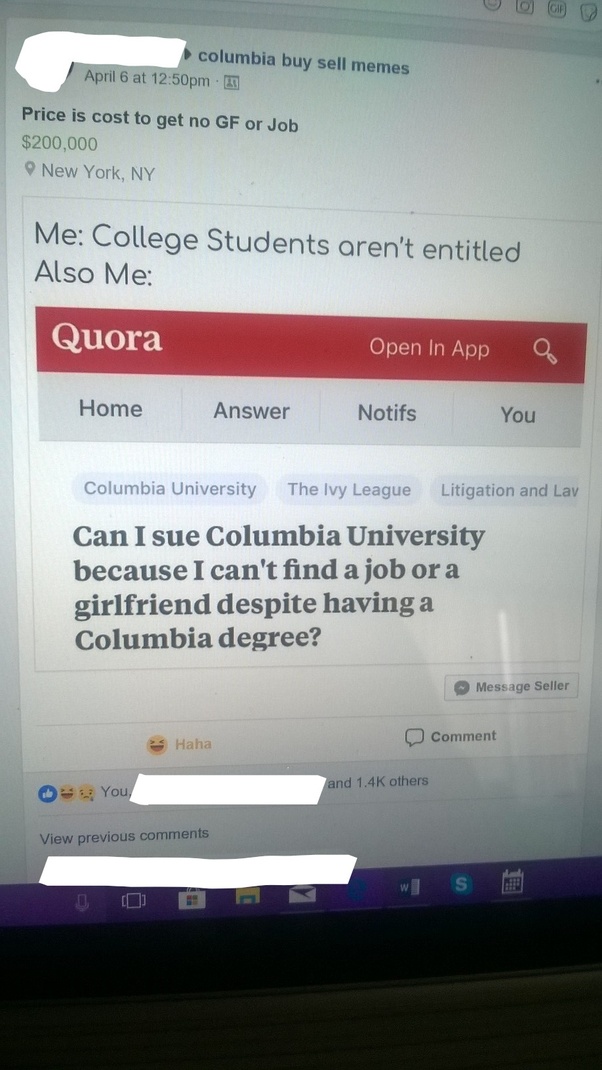Open Microsoft Store from taskbar

click(192, 900)
